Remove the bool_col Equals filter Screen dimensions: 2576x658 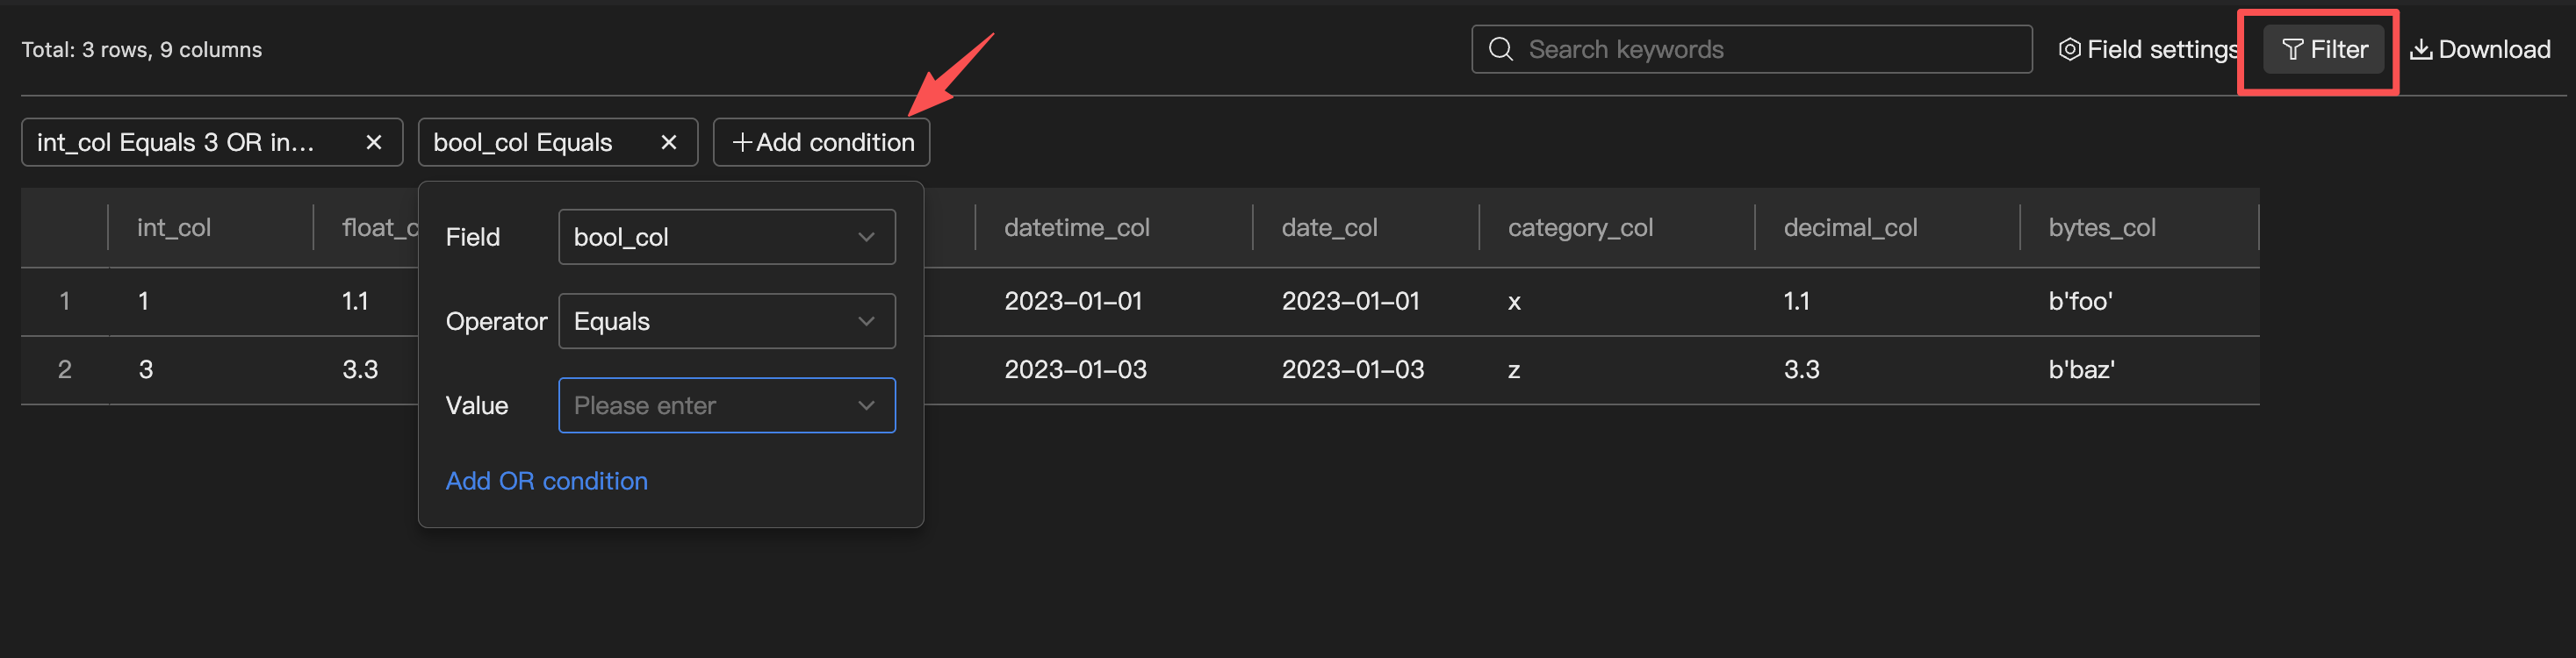pyautogui.click(x=669, y=142)
